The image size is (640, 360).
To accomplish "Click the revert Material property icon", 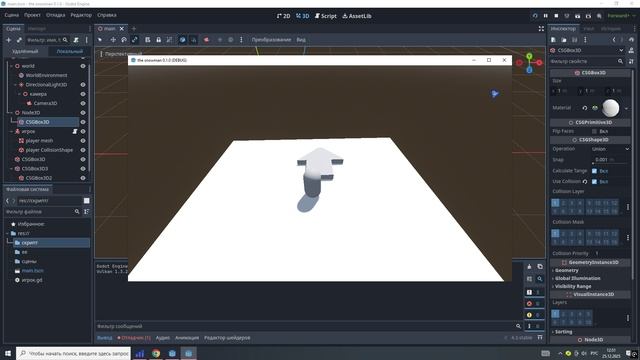I will pyautogui.click(x=584, y=108).
